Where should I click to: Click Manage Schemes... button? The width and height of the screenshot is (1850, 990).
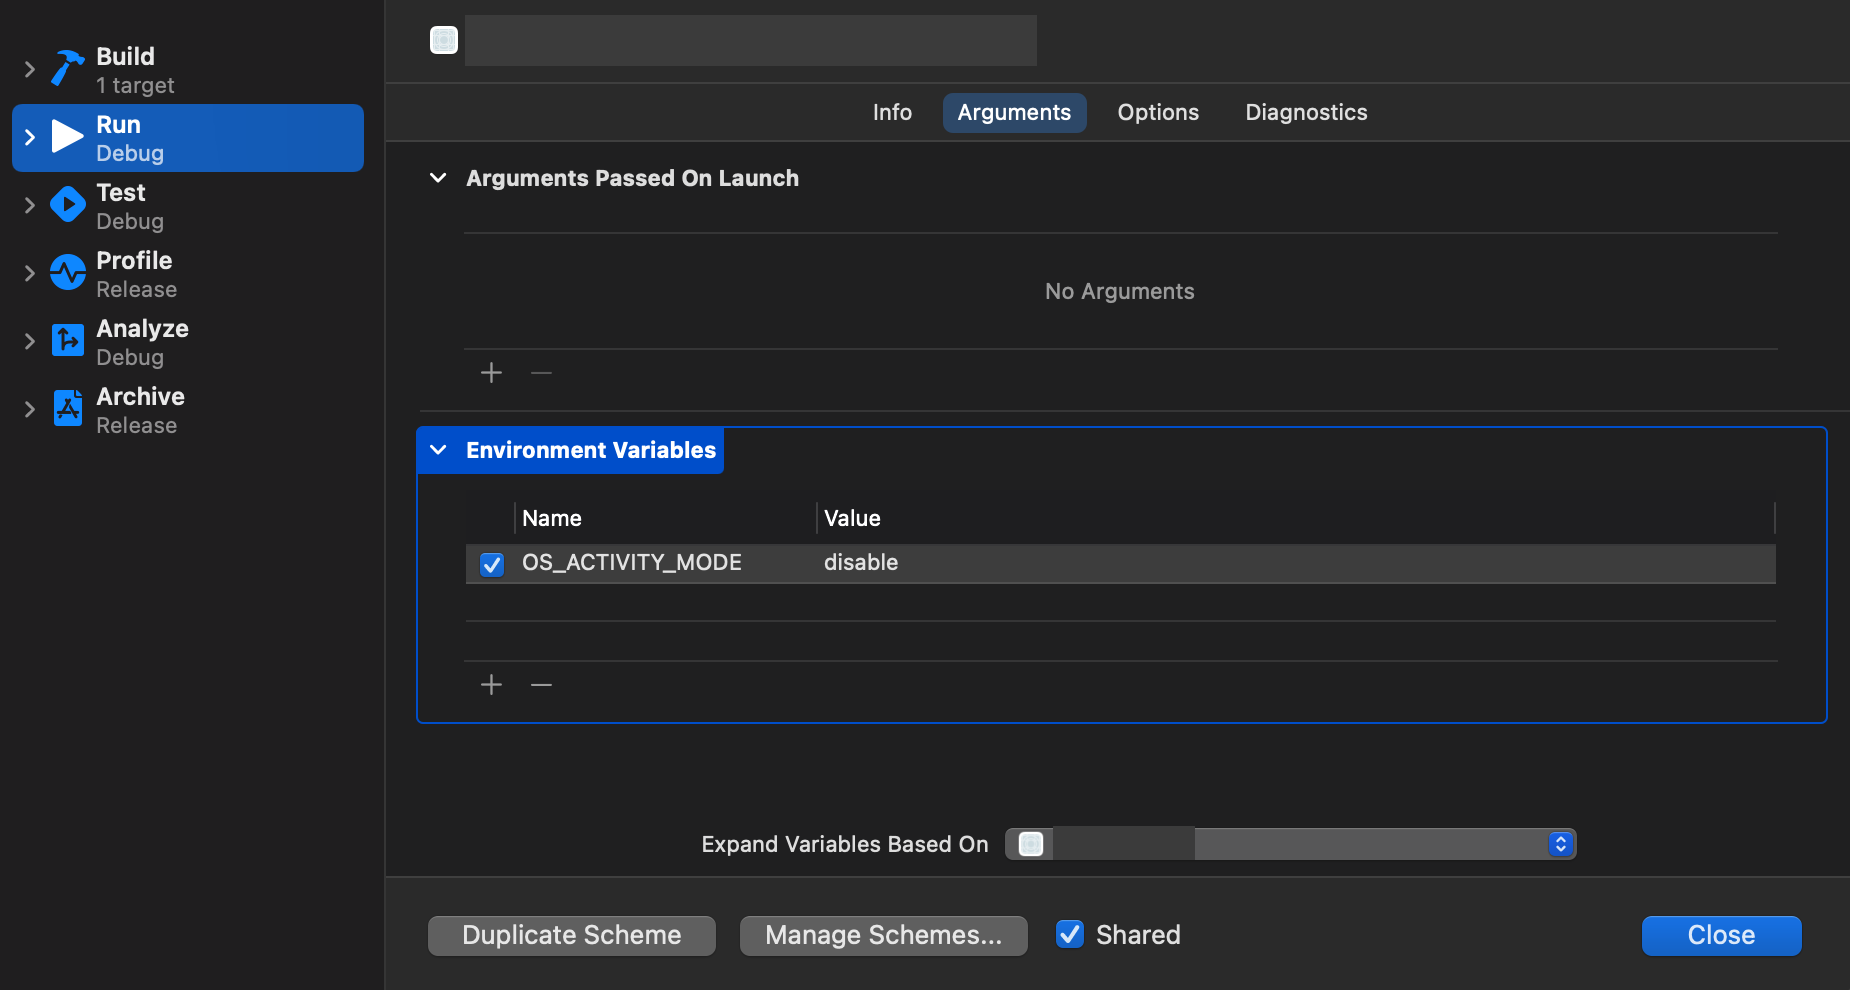(x=884, y=935)
